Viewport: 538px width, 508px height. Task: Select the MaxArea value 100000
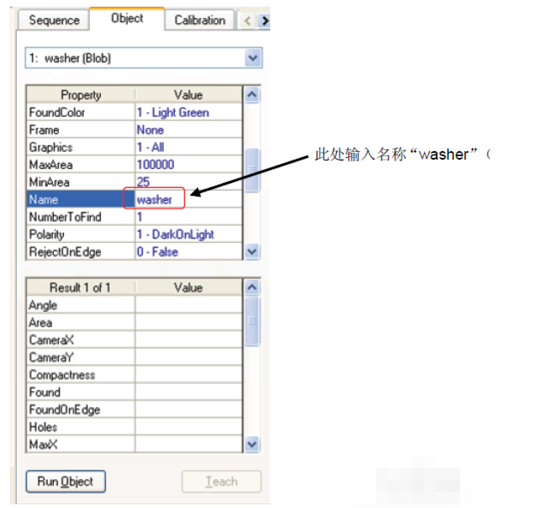189,164
